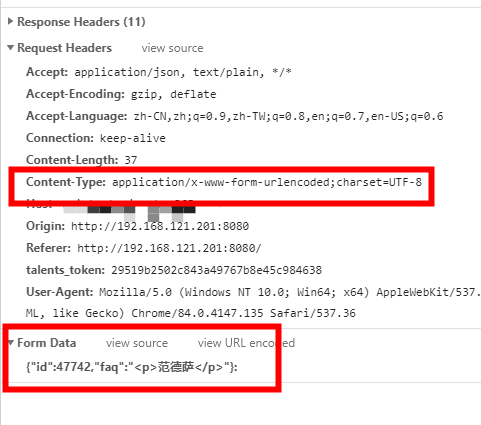Screen dimensions: 481x425
Task: Select the Referer header URL
Action: tap(169, 248)
